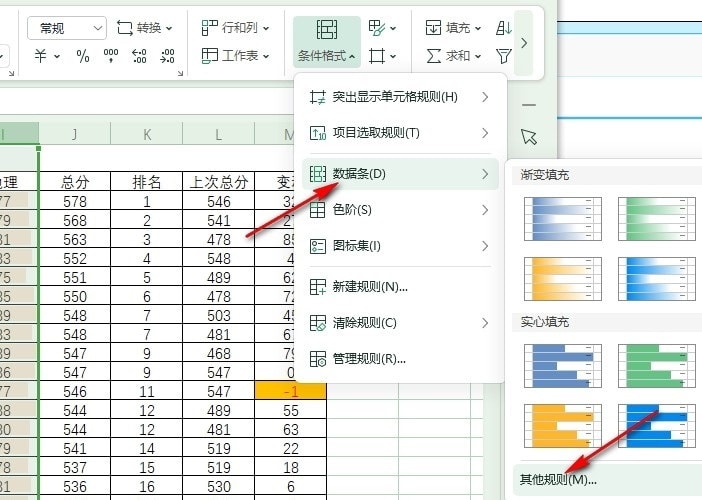Click the minus line icon in side panel

tap(529, 105)
